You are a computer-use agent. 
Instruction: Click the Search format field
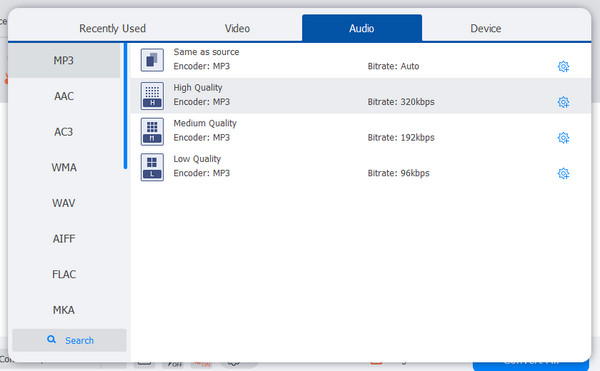pos(69,340)
